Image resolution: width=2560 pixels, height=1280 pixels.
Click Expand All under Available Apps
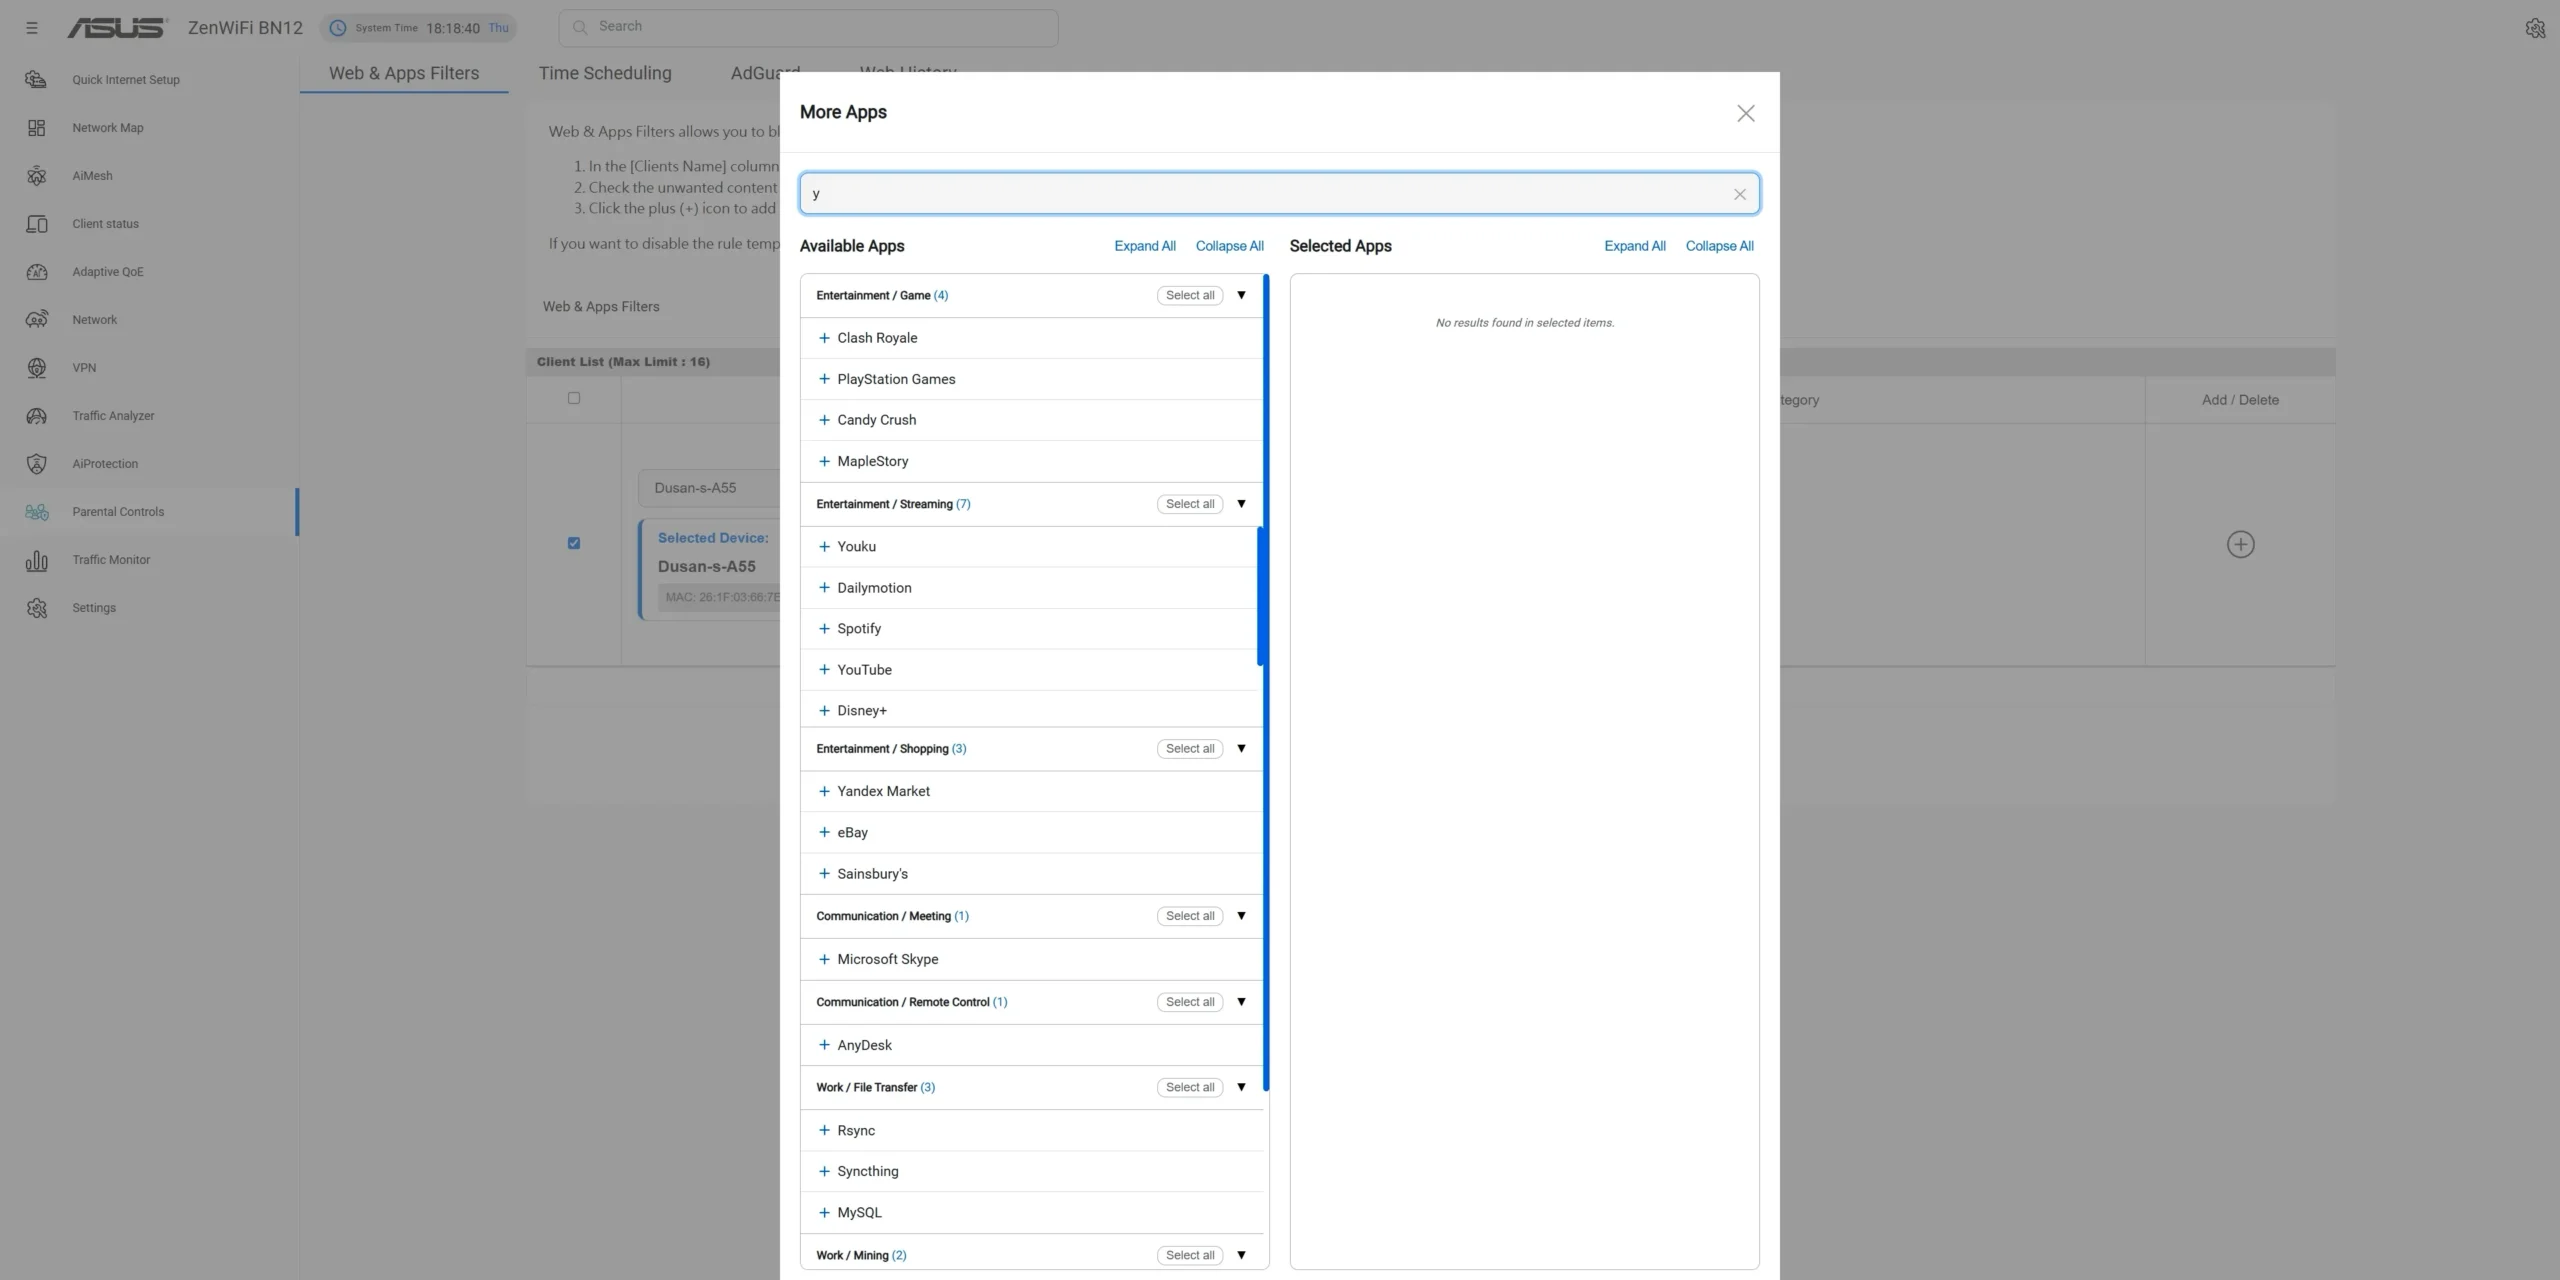pyautogui.click(x=1145, y=246)
